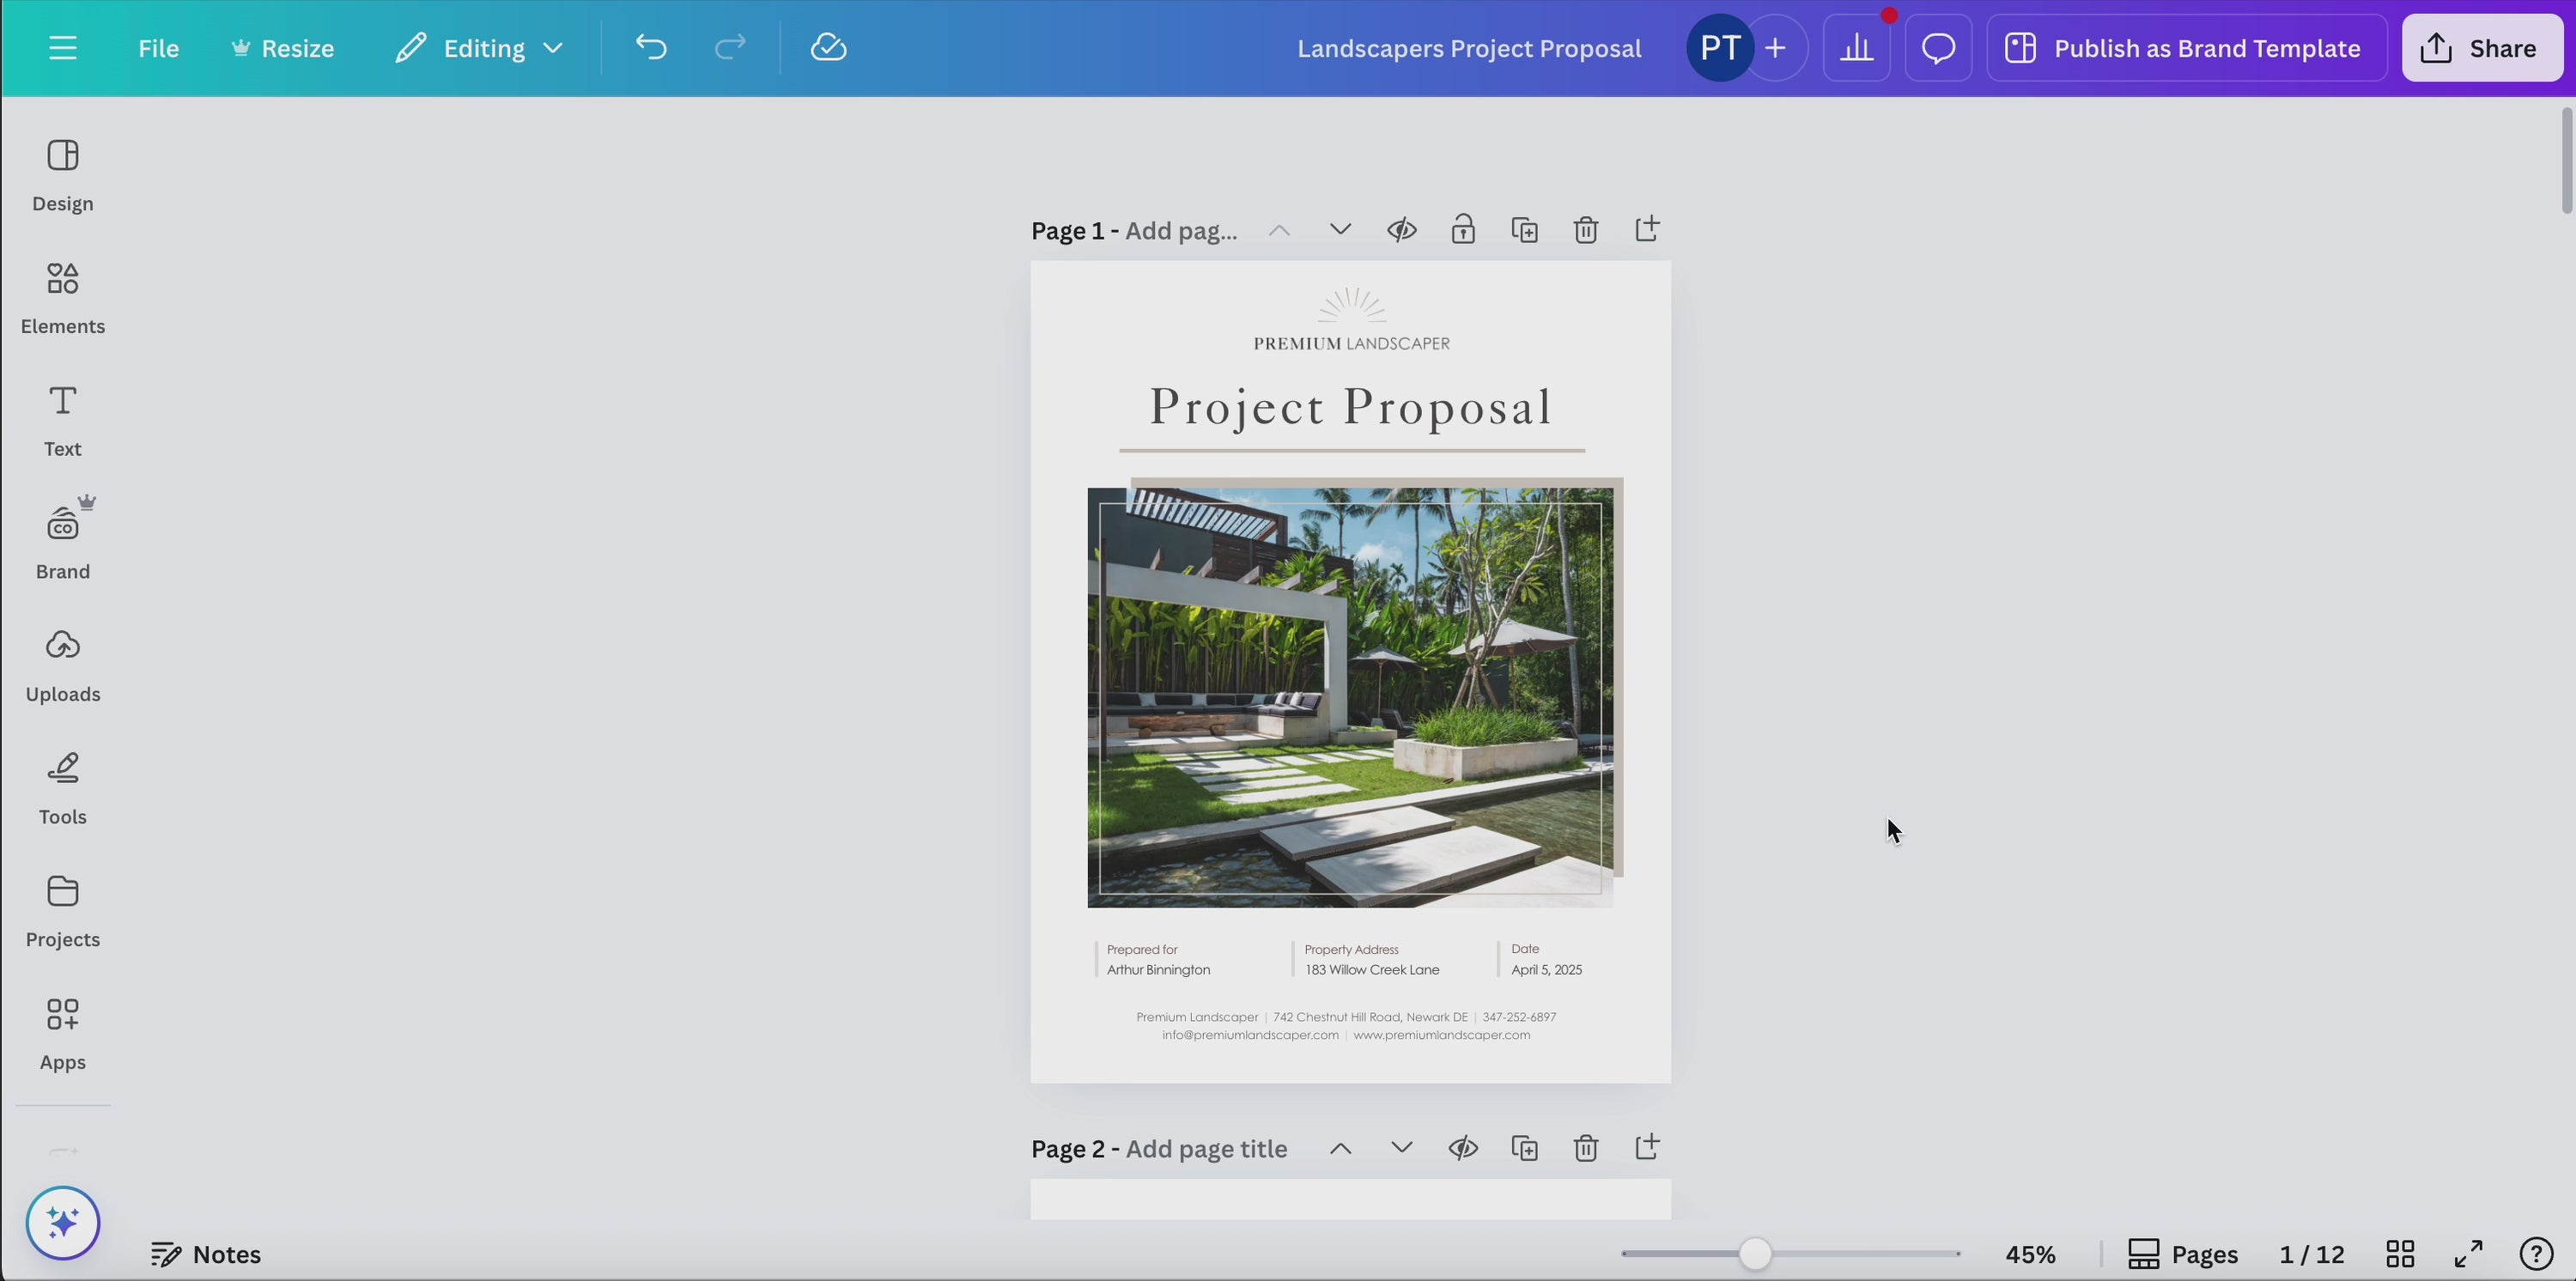Image resolution: width=2576 pixels, height=1281 pixels.
Task: Check cloud save status icon
Action: 829,48
